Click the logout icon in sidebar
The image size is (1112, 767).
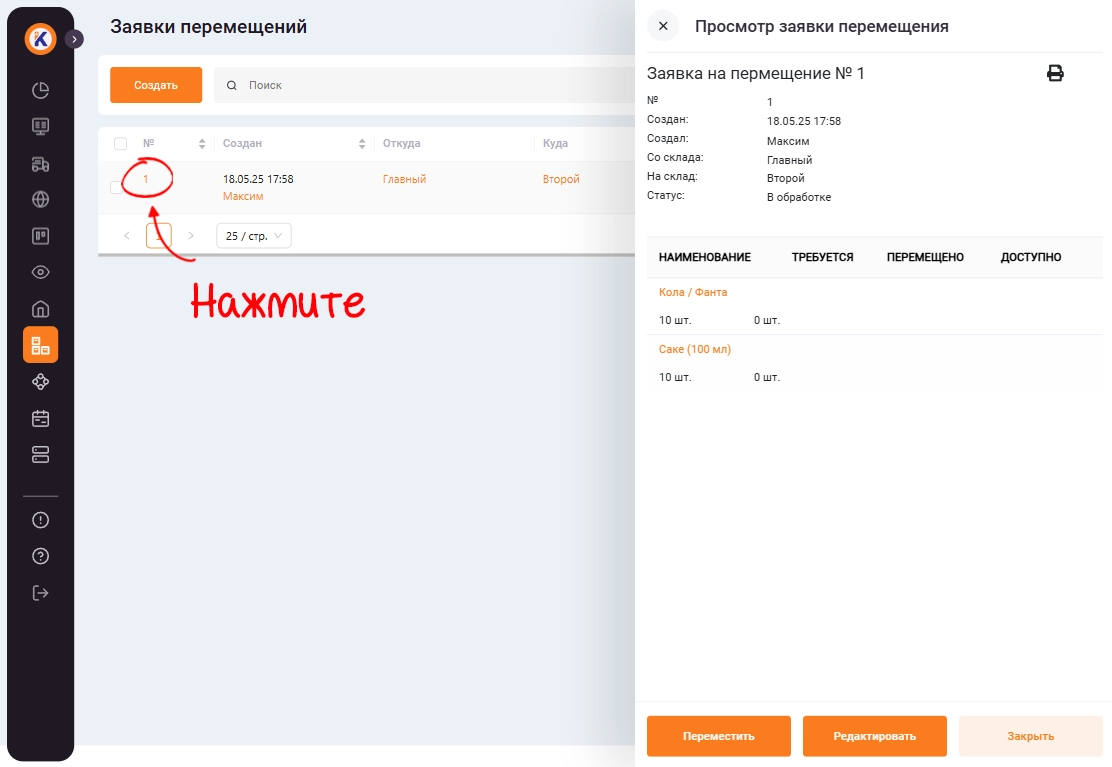(x=41, y=593)
